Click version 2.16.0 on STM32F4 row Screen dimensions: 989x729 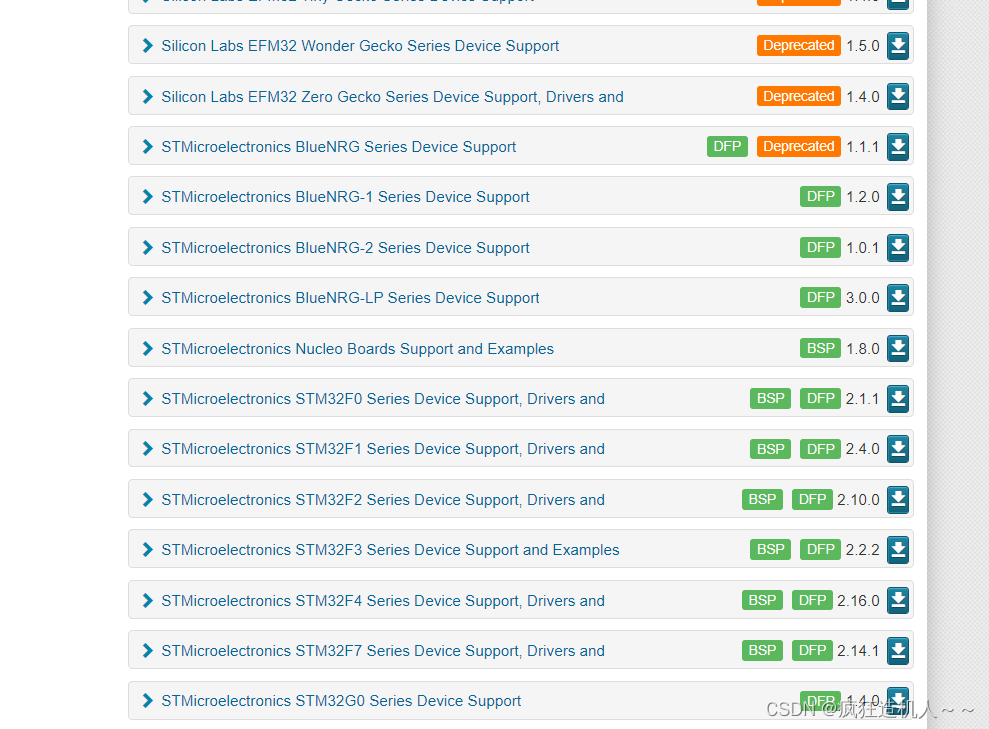[x=858, y=601]
